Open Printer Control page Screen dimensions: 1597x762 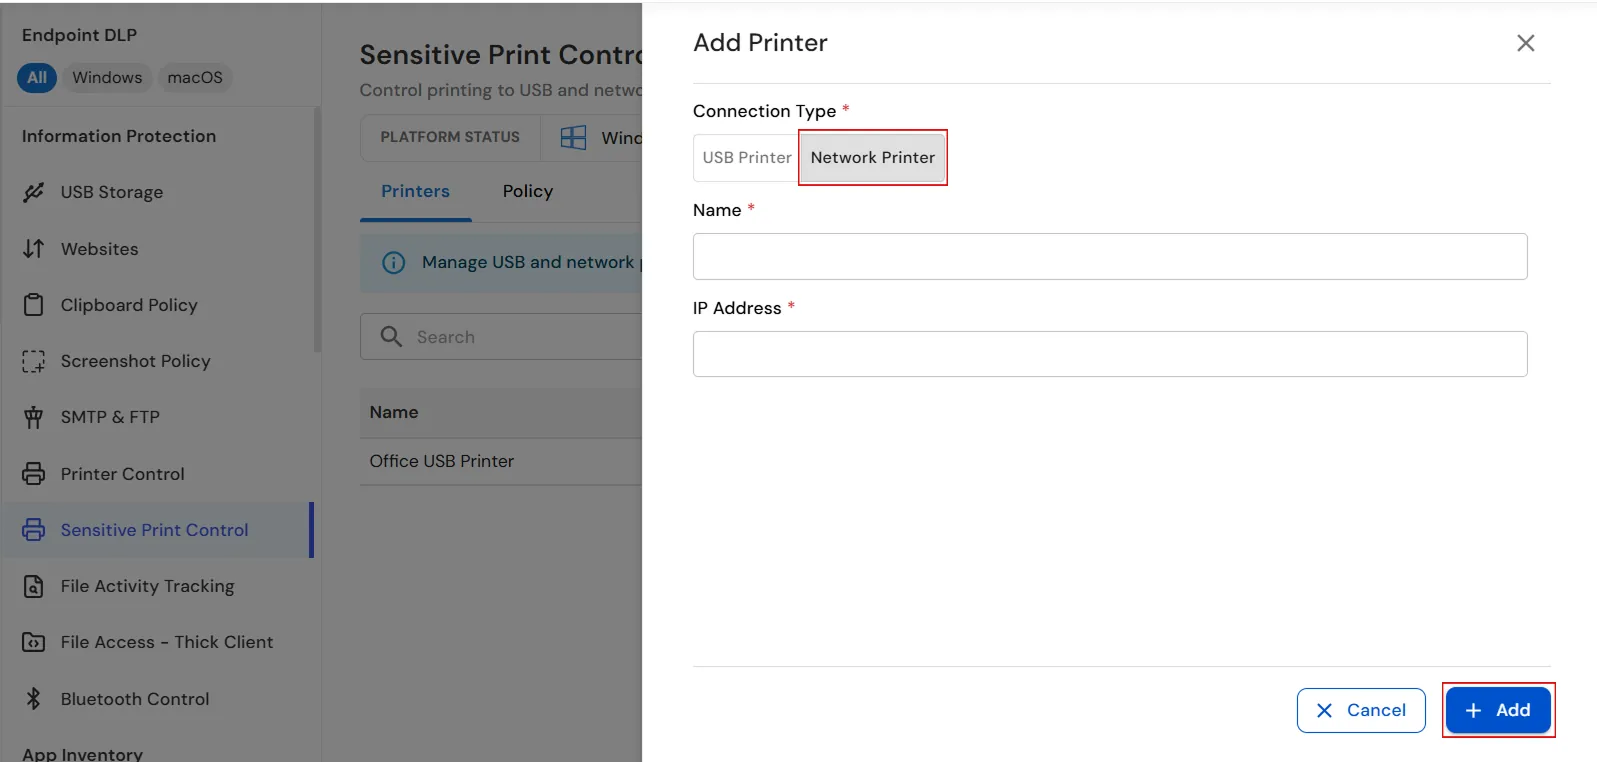click(x=158, y=473)
